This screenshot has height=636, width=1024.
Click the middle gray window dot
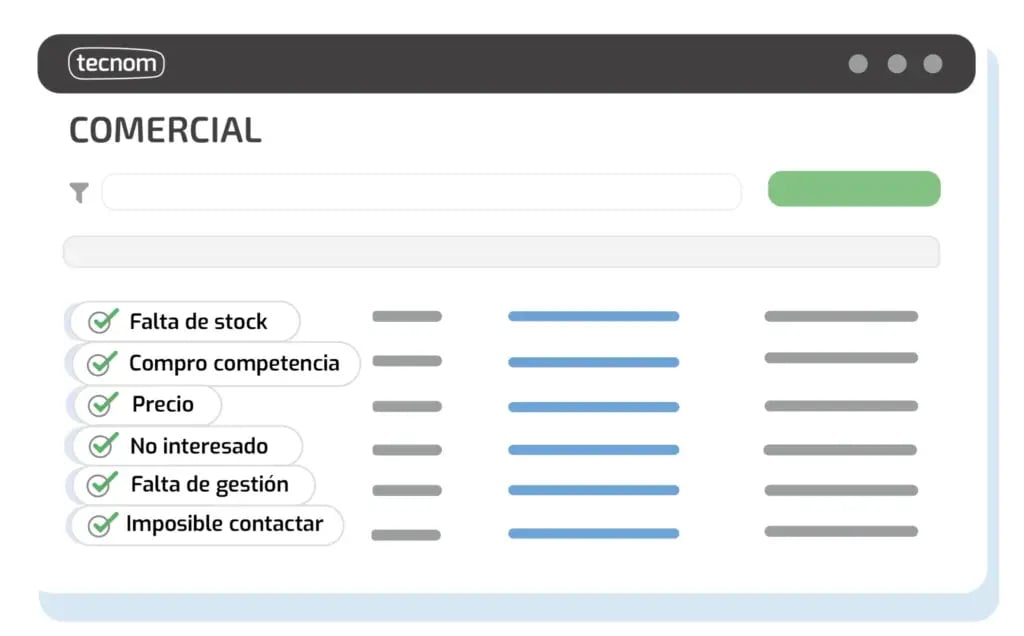[x=897, y=64]
